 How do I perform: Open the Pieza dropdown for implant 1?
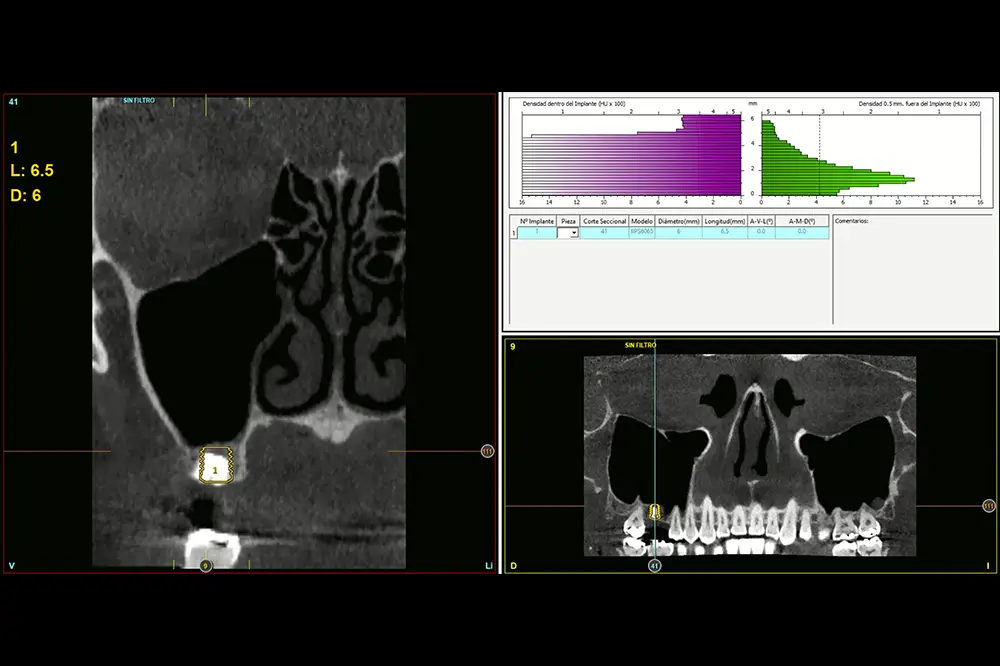coord(573,232)
